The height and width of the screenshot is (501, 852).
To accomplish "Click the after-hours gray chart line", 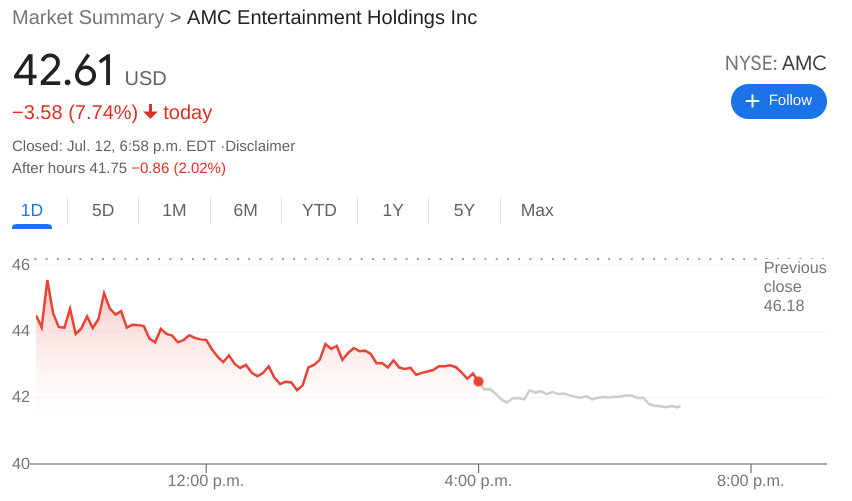I will [x=580, y=398].
